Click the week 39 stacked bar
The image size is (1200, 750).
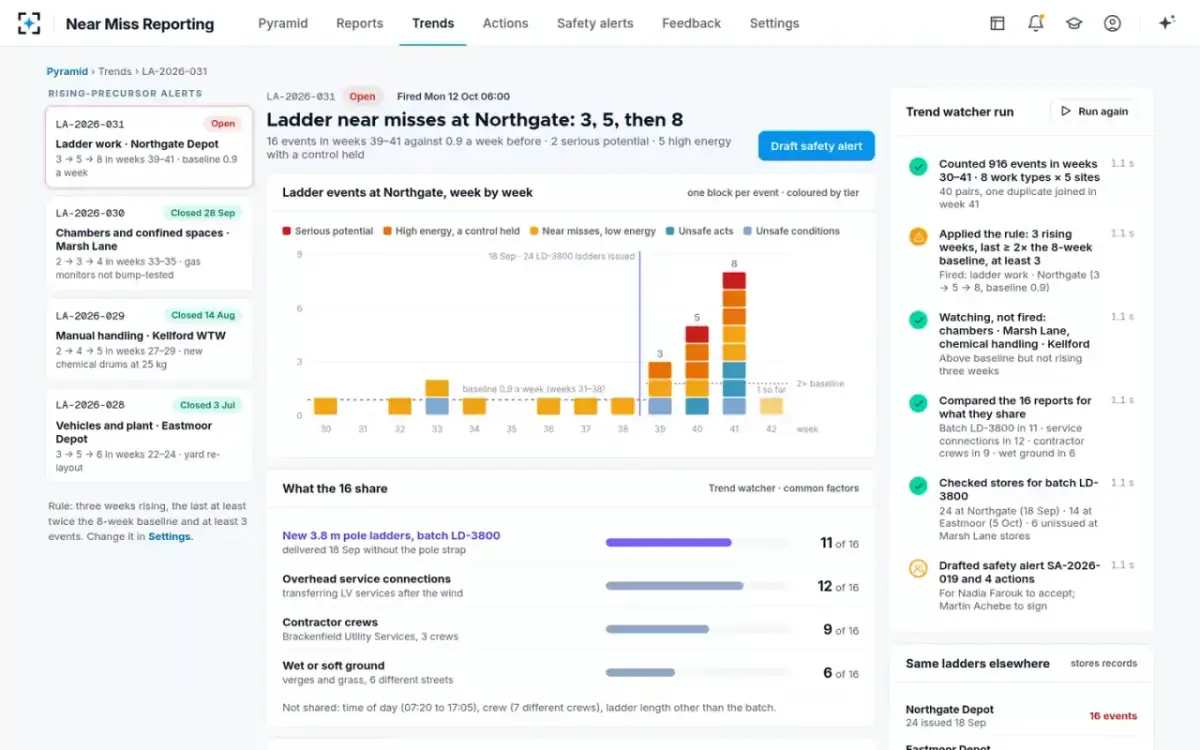coord(660,388)
